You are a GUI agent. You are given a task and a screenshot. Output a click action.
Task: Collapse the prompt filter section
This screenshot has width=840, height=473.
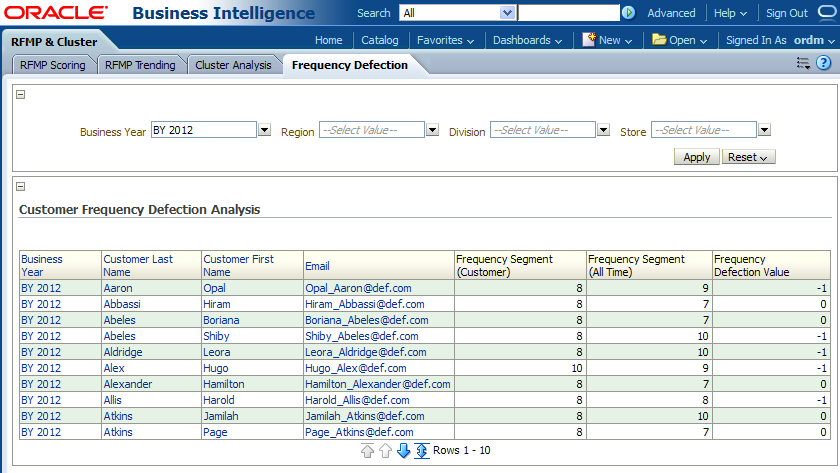(21, 95)
